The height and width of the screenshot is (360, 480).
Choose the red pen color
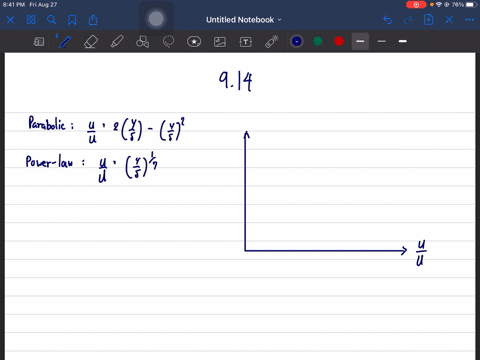pyautogui.click(x=339, y=41)
